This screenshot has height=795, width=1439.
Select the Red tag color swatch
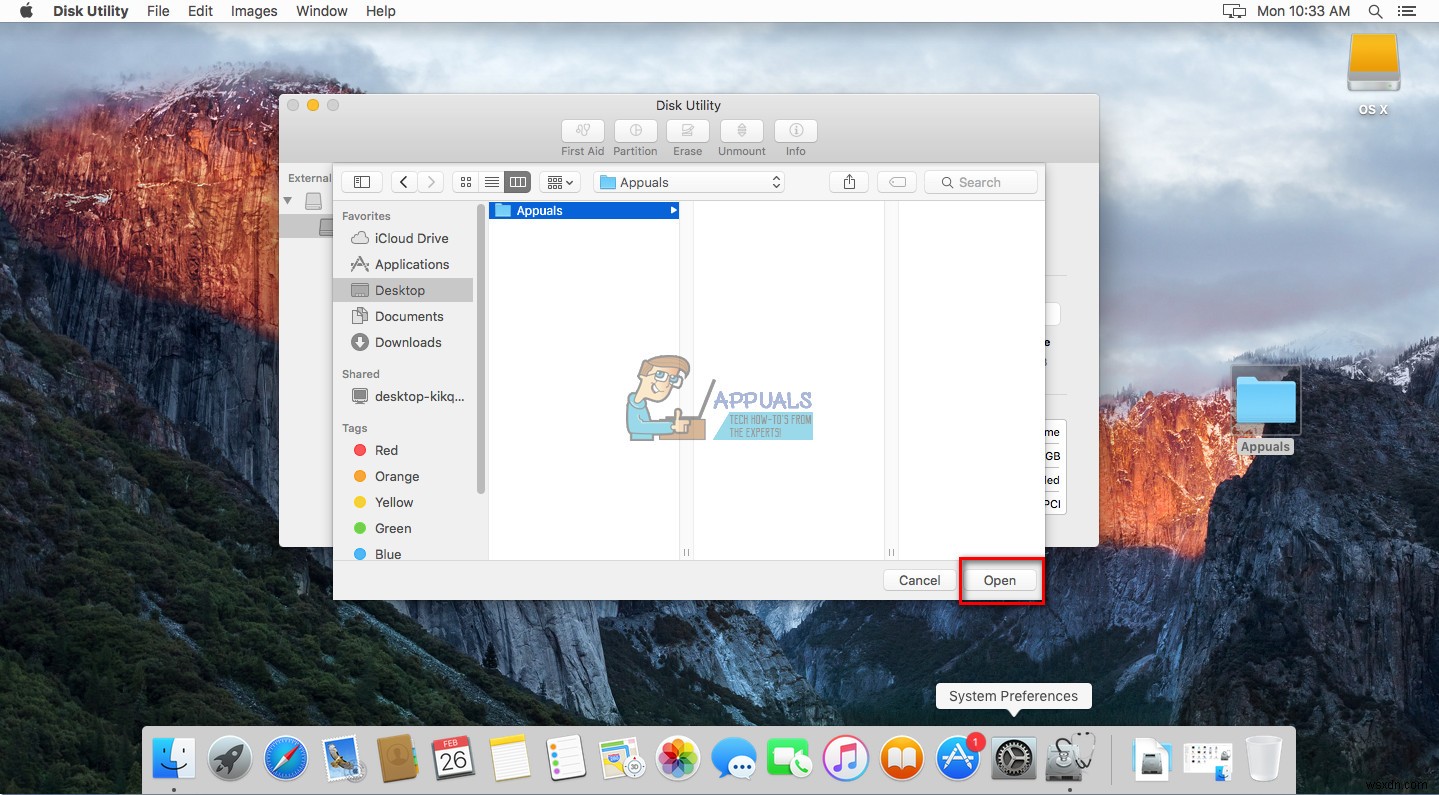coord(361,450)
